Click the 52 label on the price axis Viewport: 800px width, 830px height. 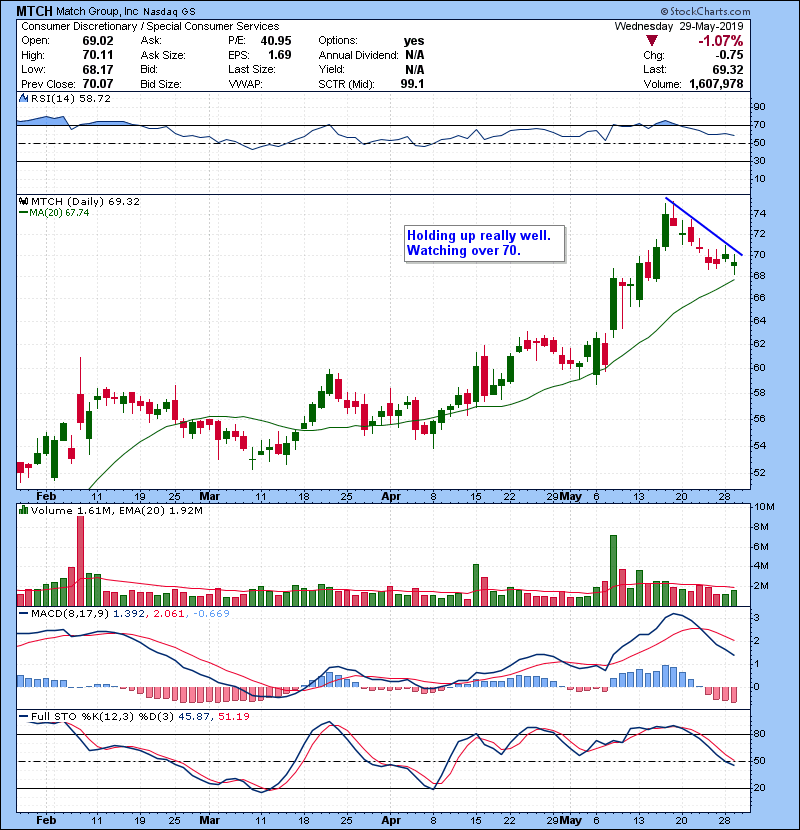[x=759, y=473]
